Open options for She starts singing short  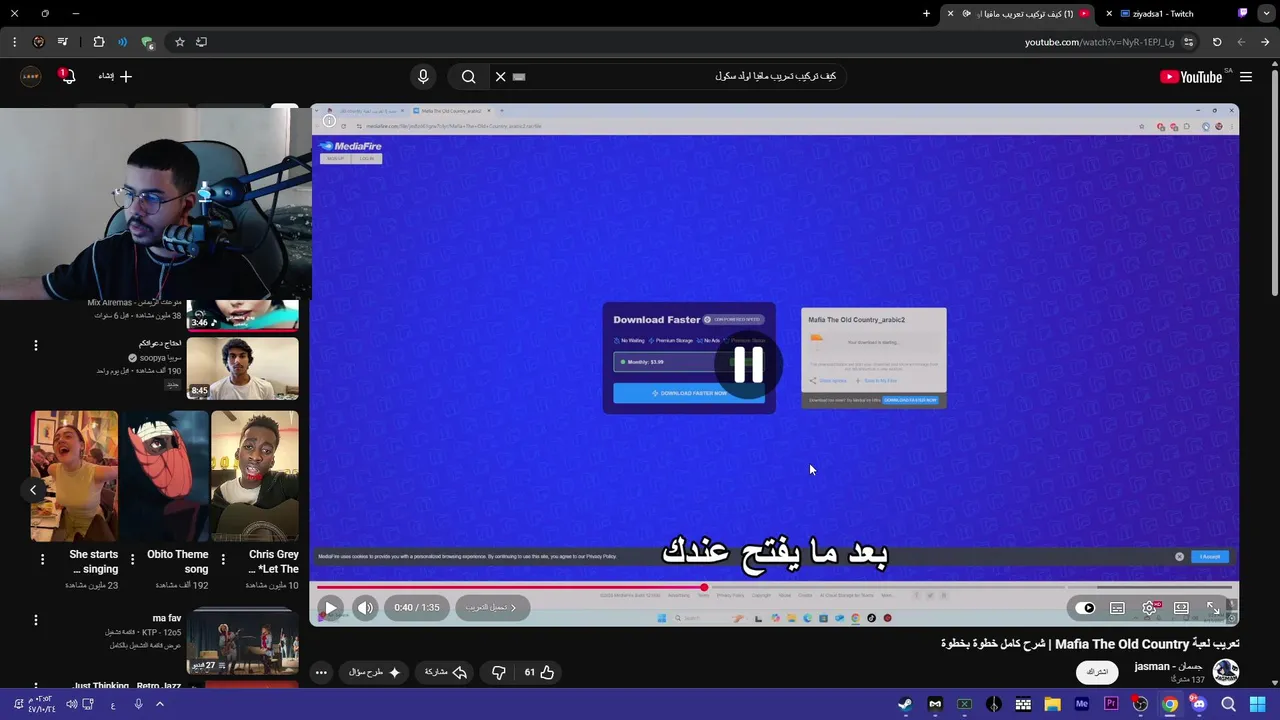click(42, 560)
